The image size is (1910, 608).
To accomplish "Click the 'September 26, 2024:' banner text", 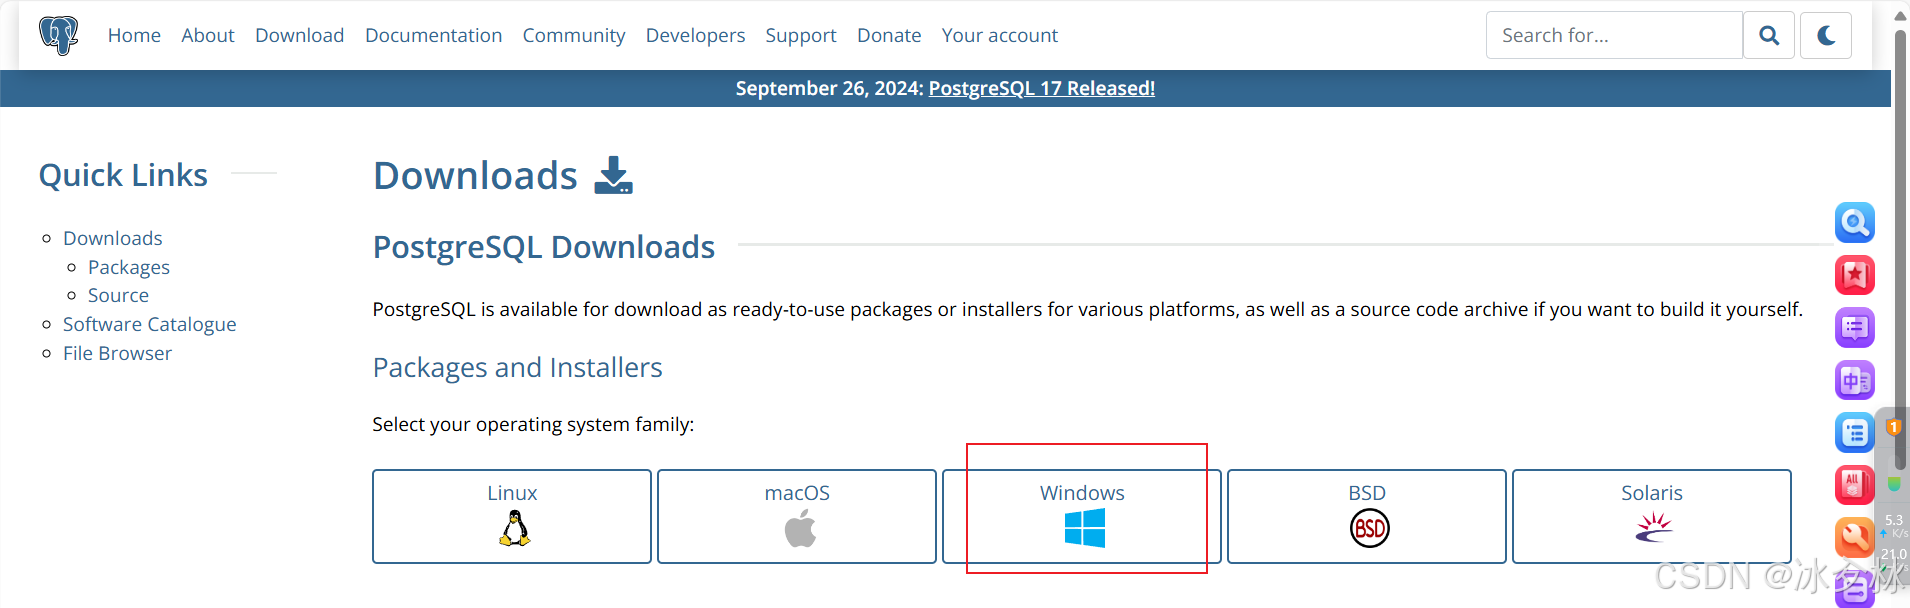I will coord(829,88).
